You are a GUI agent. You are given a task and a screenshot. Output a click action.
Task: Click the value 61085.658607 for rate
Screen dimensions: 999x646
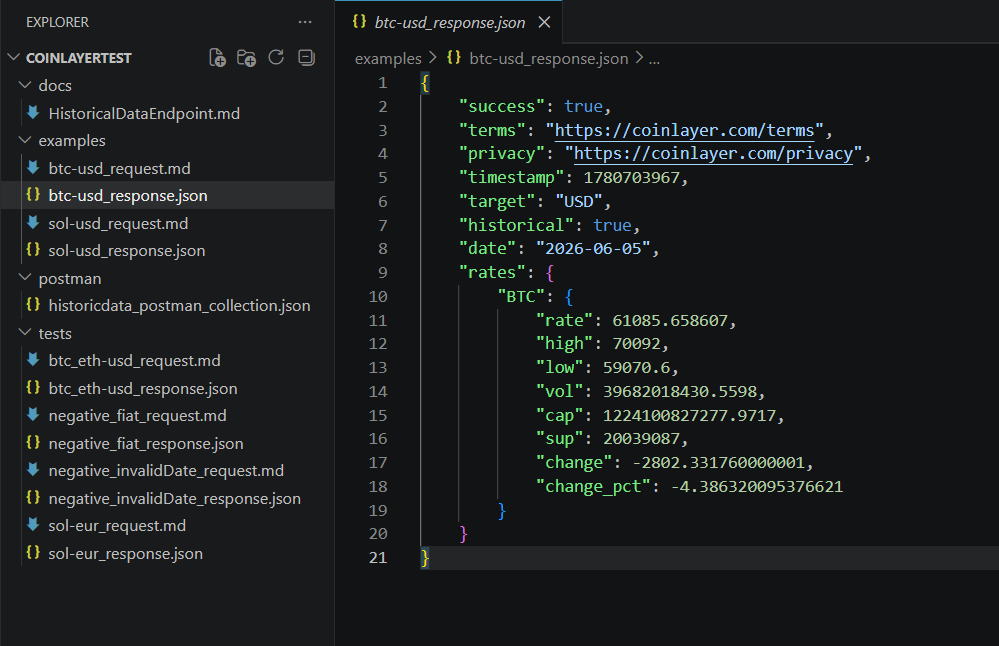click(670, 320)
